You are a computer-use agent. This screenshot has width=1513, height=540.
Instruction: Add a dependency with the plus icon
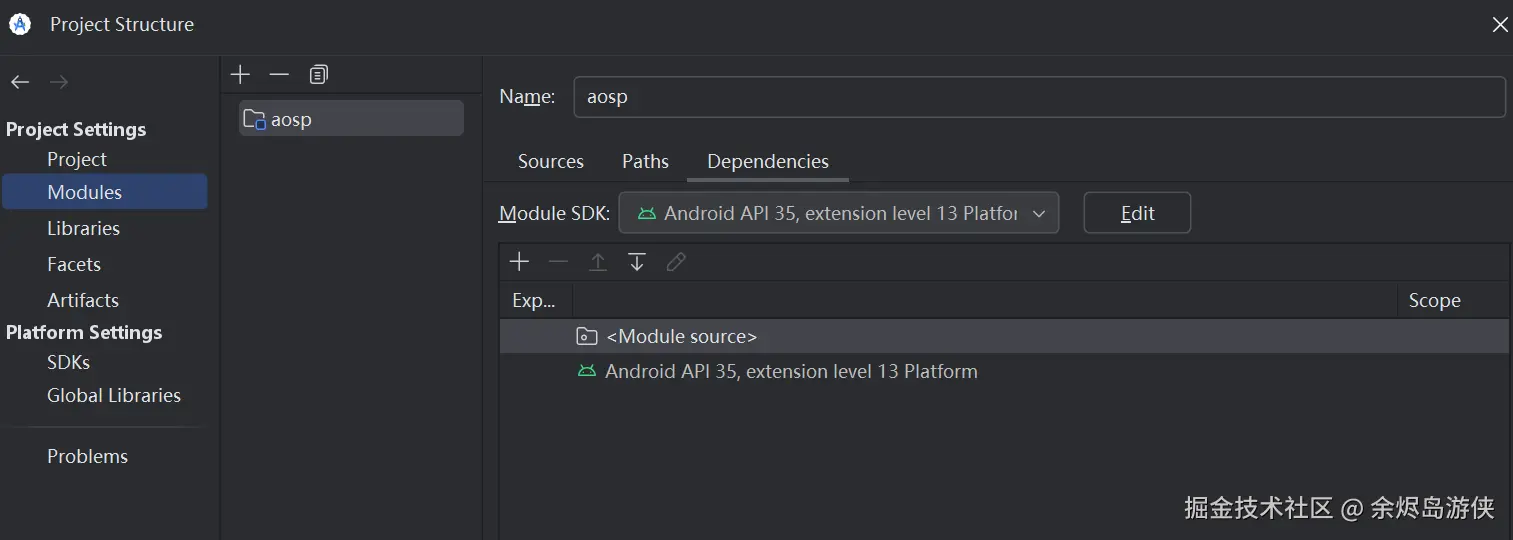click(x=519, y=262)
